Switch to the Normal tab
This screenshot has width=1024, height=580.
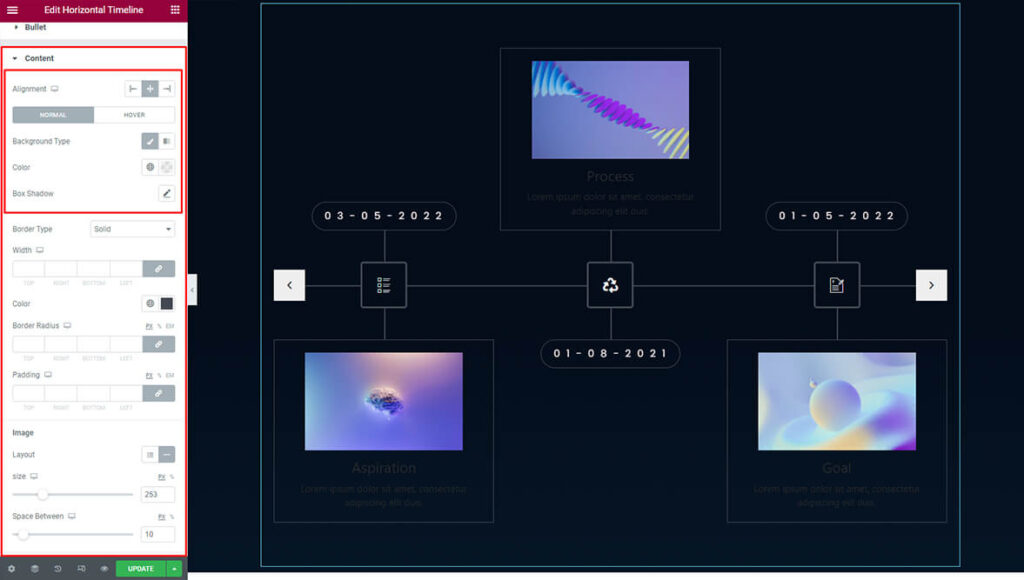pos(53,115)
